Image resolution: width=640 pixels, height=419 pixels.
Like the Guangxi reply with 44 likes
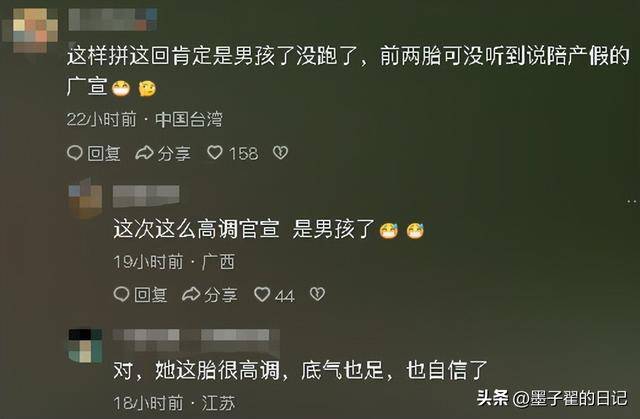tap(262, 294)
